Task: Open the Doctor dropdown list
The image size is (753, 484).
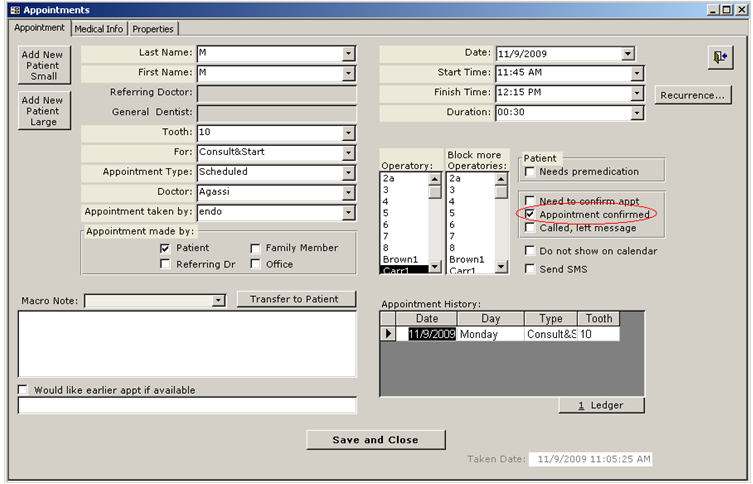Action: pyautogui.click(x=348, y=192)
